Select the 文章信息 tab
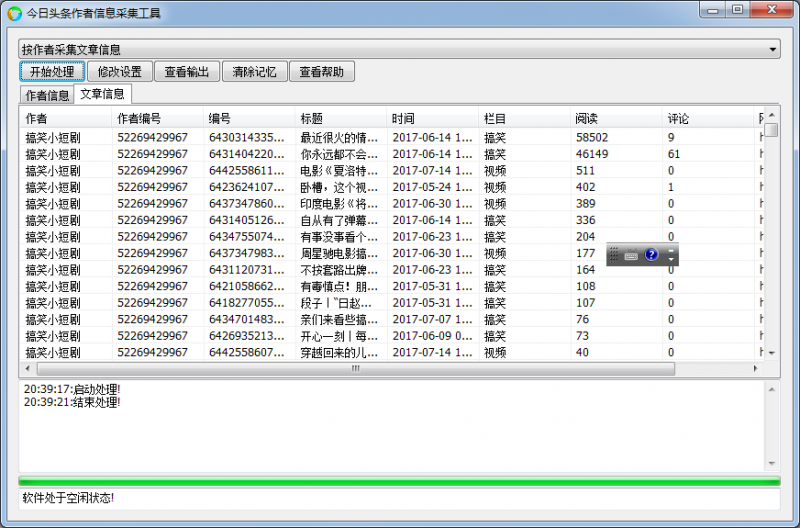This screenshot has width=800, height=528. [103, 94]
